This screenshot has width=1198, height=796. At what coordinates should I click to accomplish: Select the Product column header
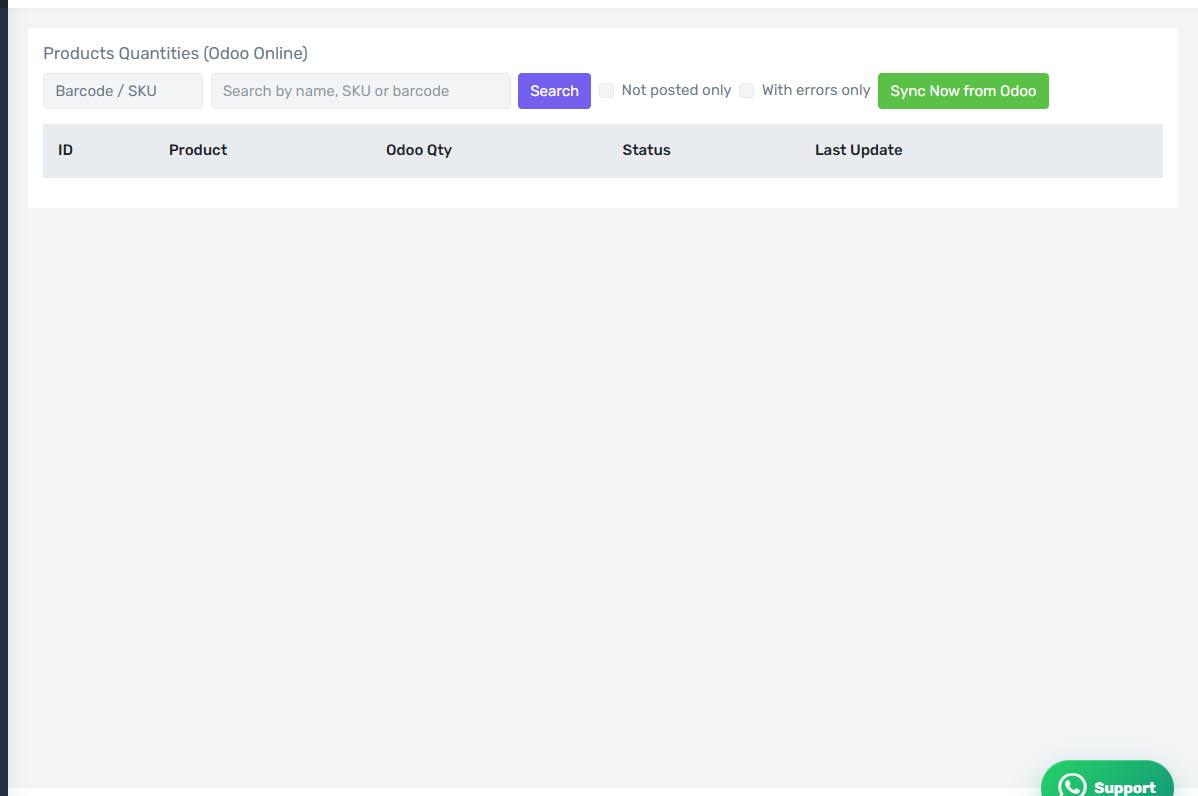198,150
